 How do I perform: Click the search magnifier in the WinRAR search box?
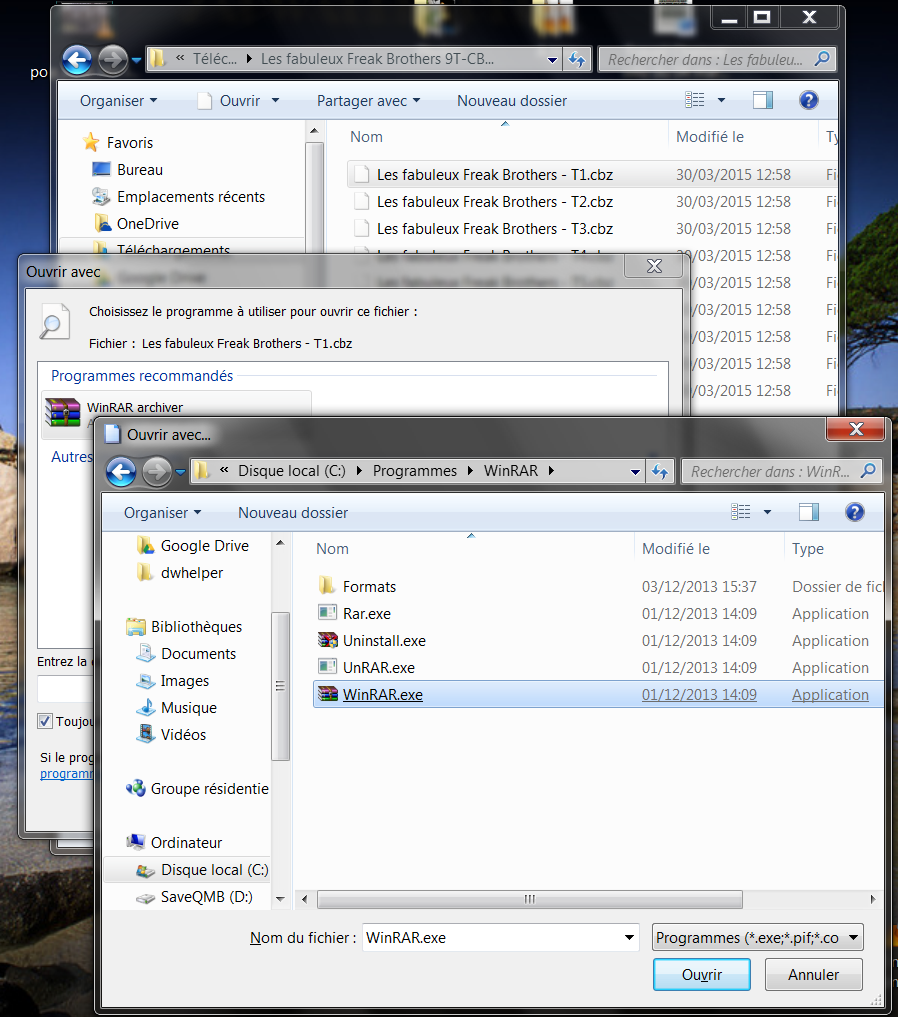tap(868, 471)
